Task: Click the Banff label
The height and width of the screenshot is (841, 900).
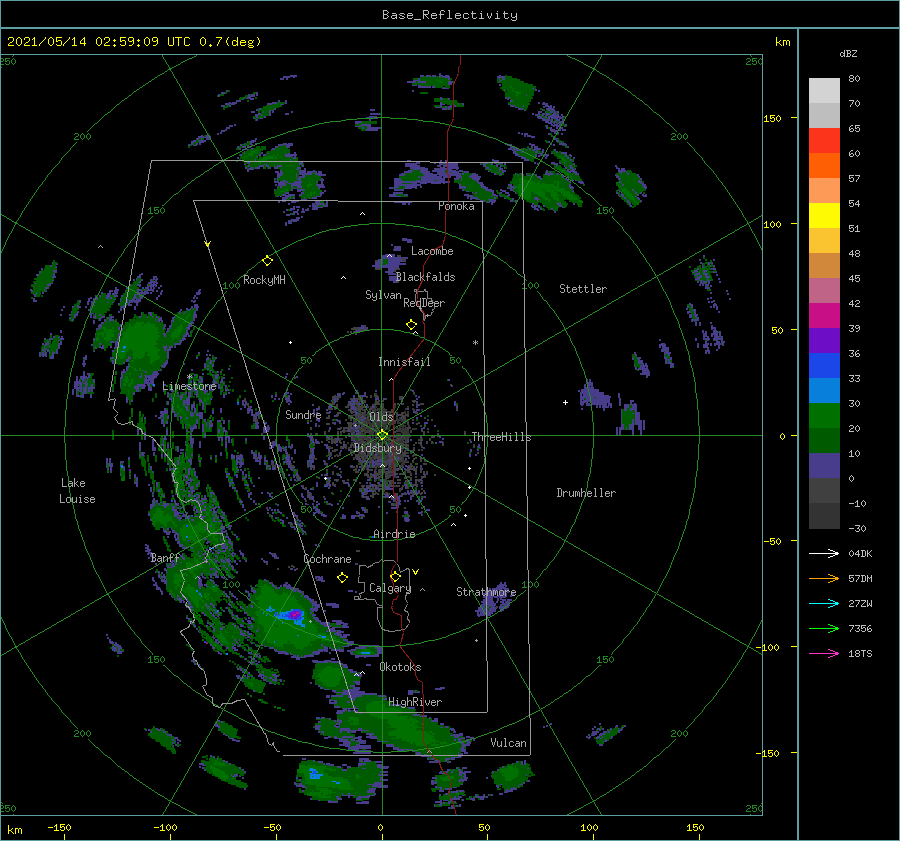Action: [x=165, y=558]
